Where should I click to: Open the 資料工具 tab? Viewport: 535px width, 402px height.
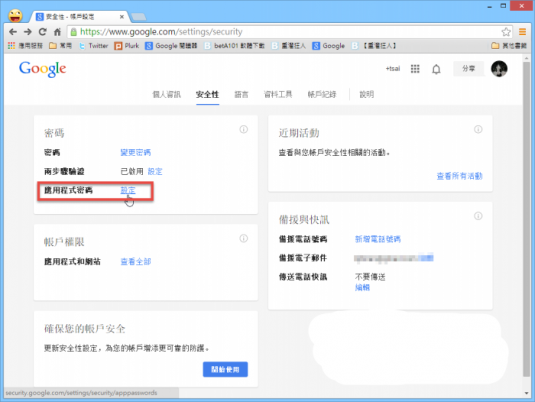coord(278,95)
